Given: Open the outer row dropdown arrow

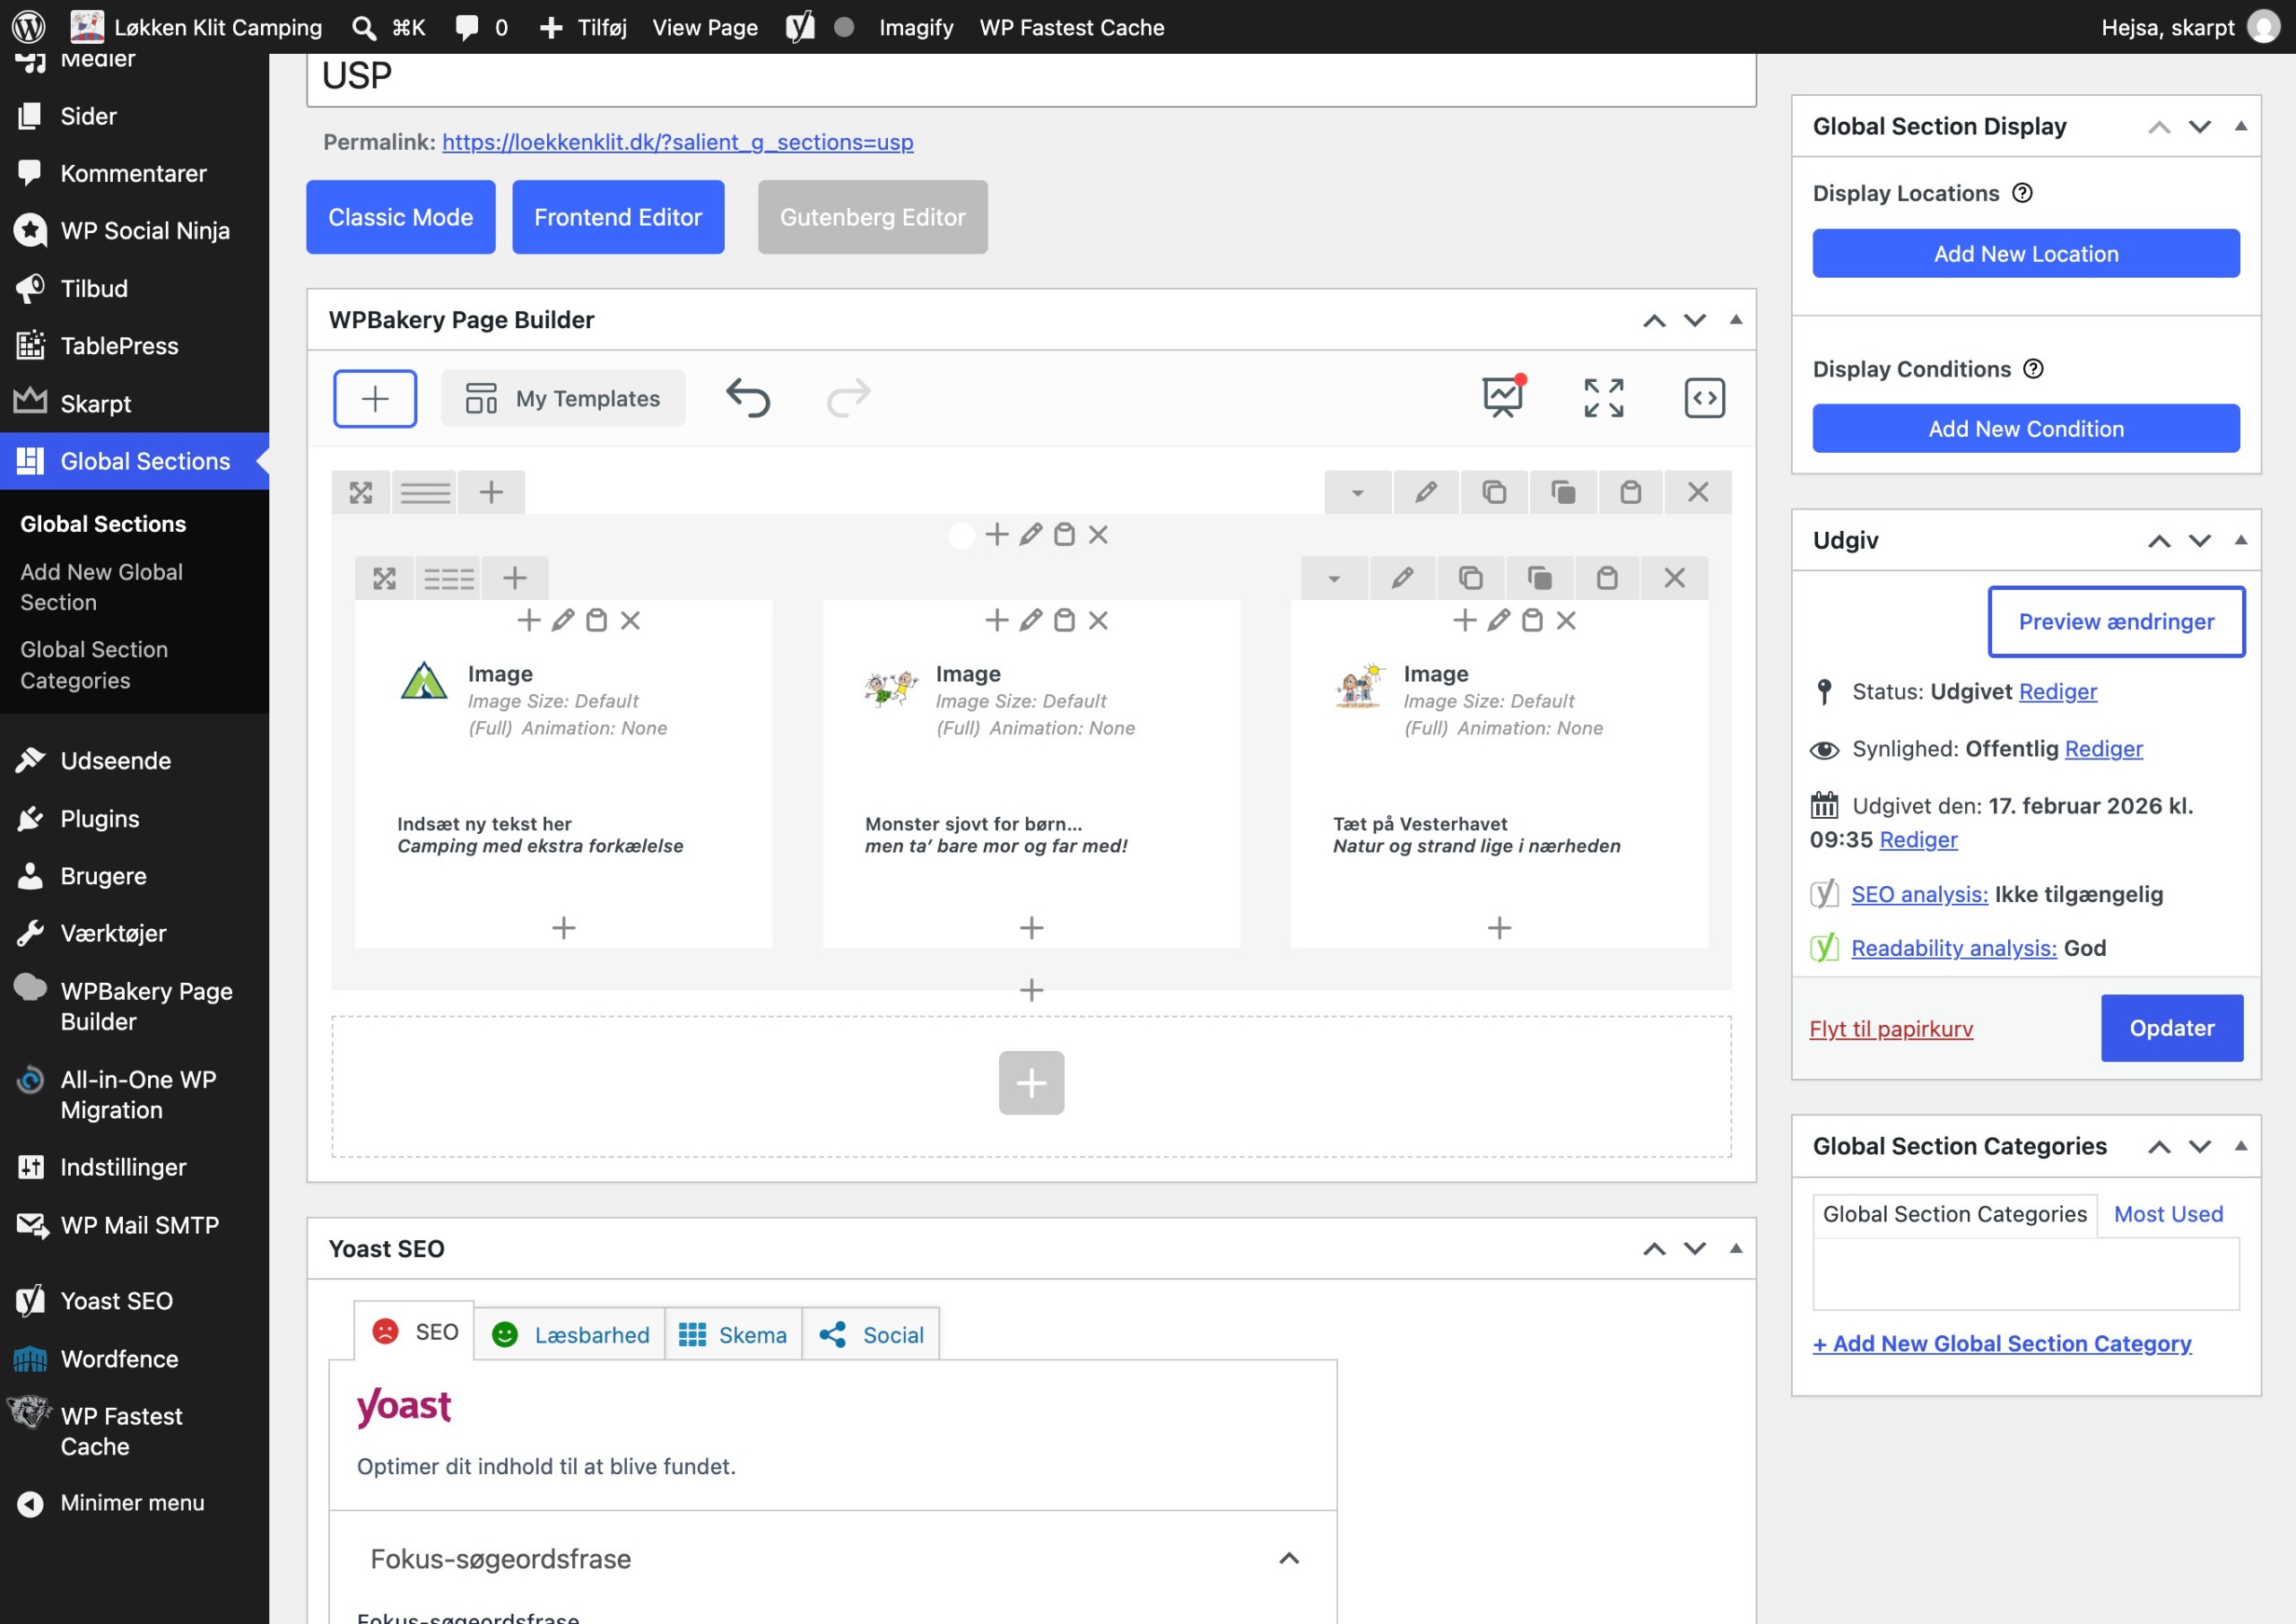Looking at the screenshot, I should point(1358,492).
